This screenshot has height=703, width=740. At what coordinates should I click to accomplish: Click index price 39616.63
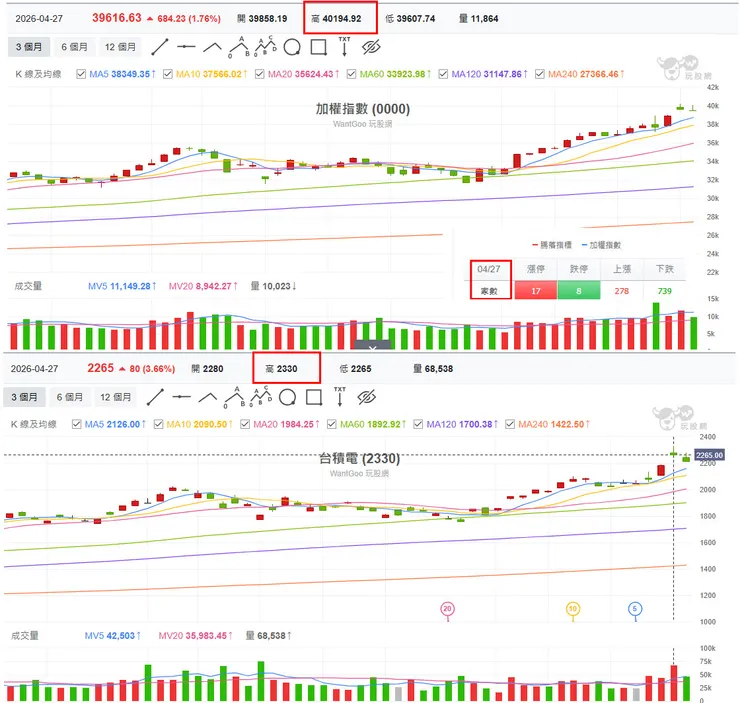pos(117,18)
